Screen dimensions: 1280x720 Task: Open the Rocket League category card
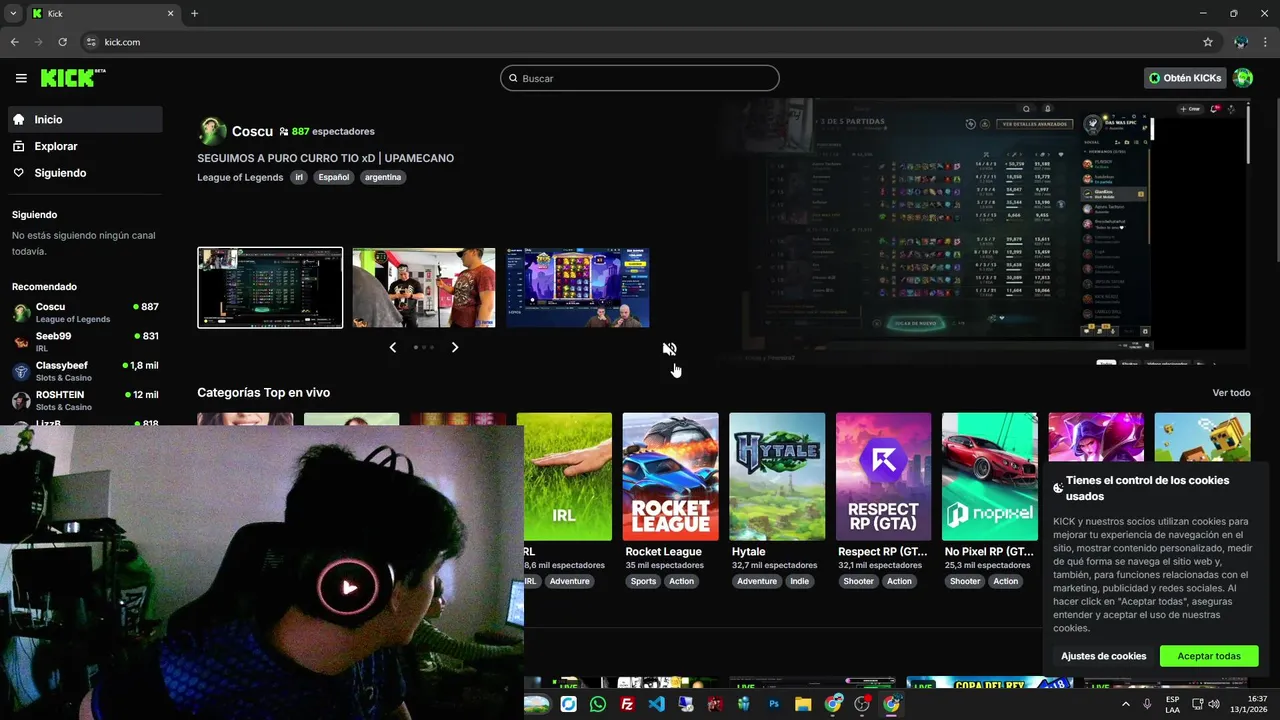(670, 477)
